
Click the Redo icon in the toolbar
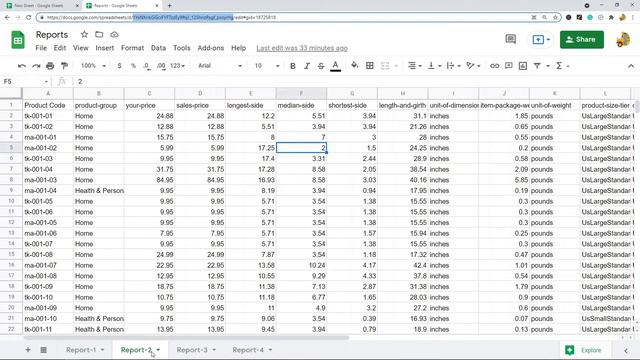36,66
